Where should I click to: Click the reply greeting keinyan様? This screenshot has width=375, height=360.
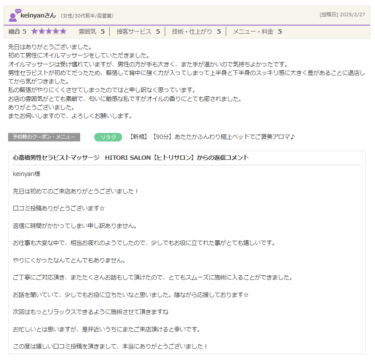click(27, 174)
